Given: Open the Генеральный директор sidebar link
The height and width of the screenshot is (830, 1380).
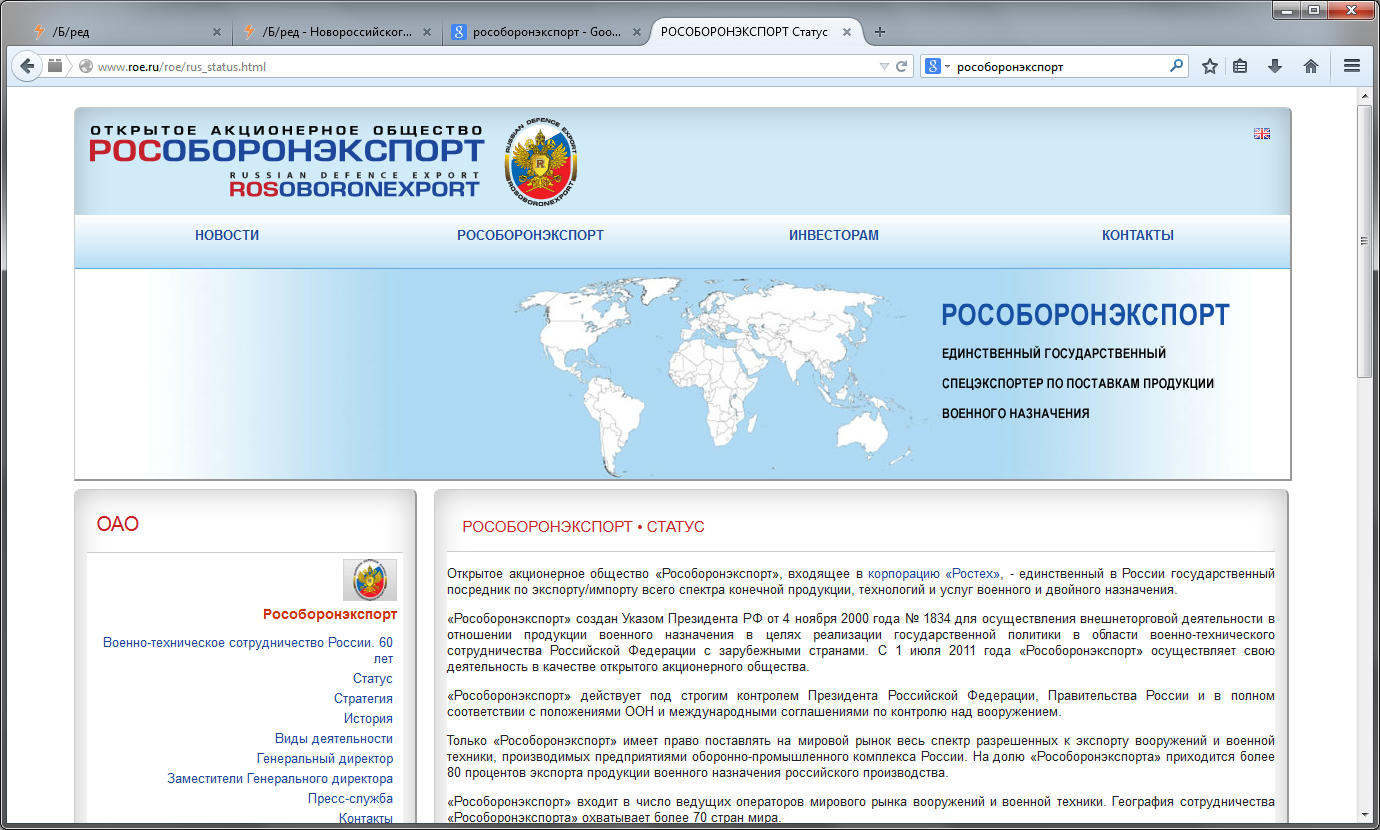Looking at the screenshot, I should [325, 759].
